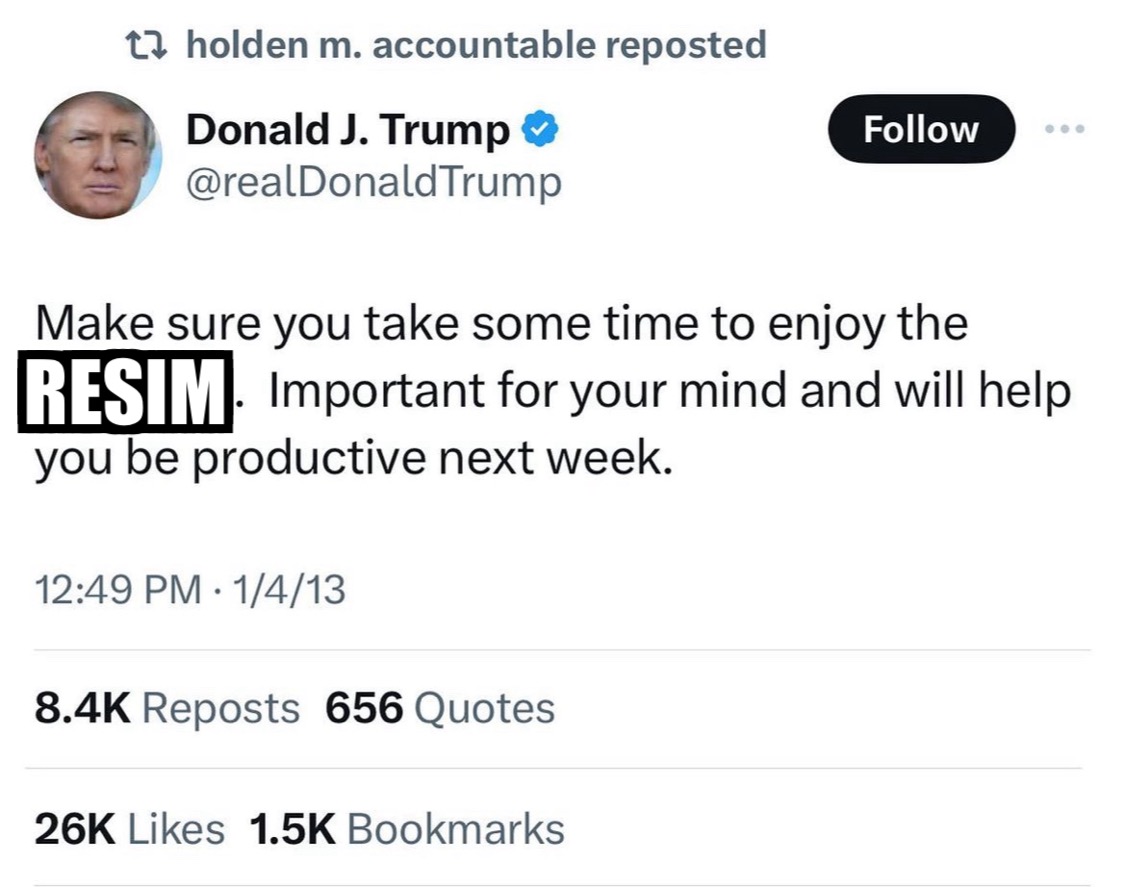The height and width of the screenshot is (887, 1125).
Task: Show the 26K Likes list
Action: 129,828
